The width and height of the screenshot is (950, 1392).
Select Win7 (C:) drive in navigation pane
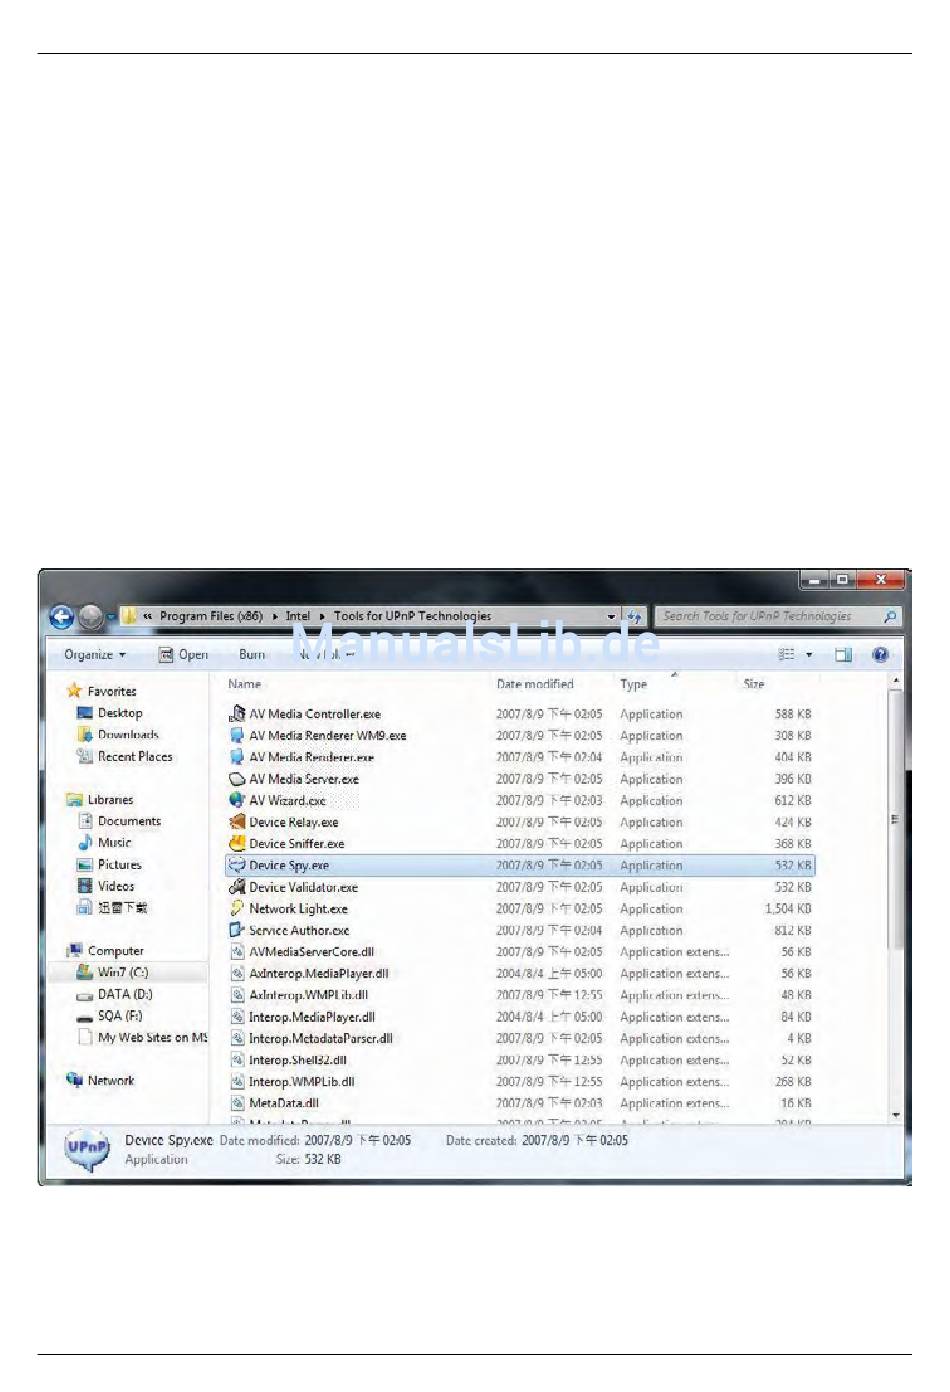tap(122, 973)
